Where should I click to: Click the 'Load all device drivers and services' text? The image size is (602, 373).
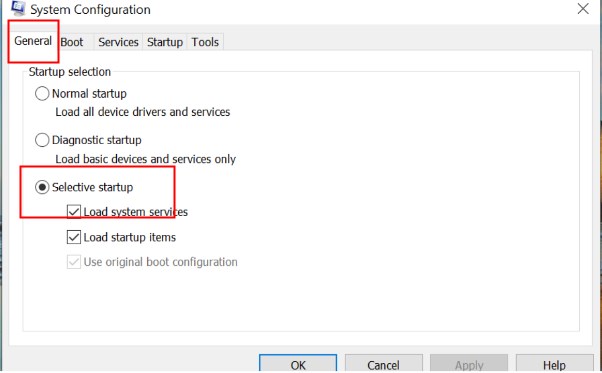(143, 112)
